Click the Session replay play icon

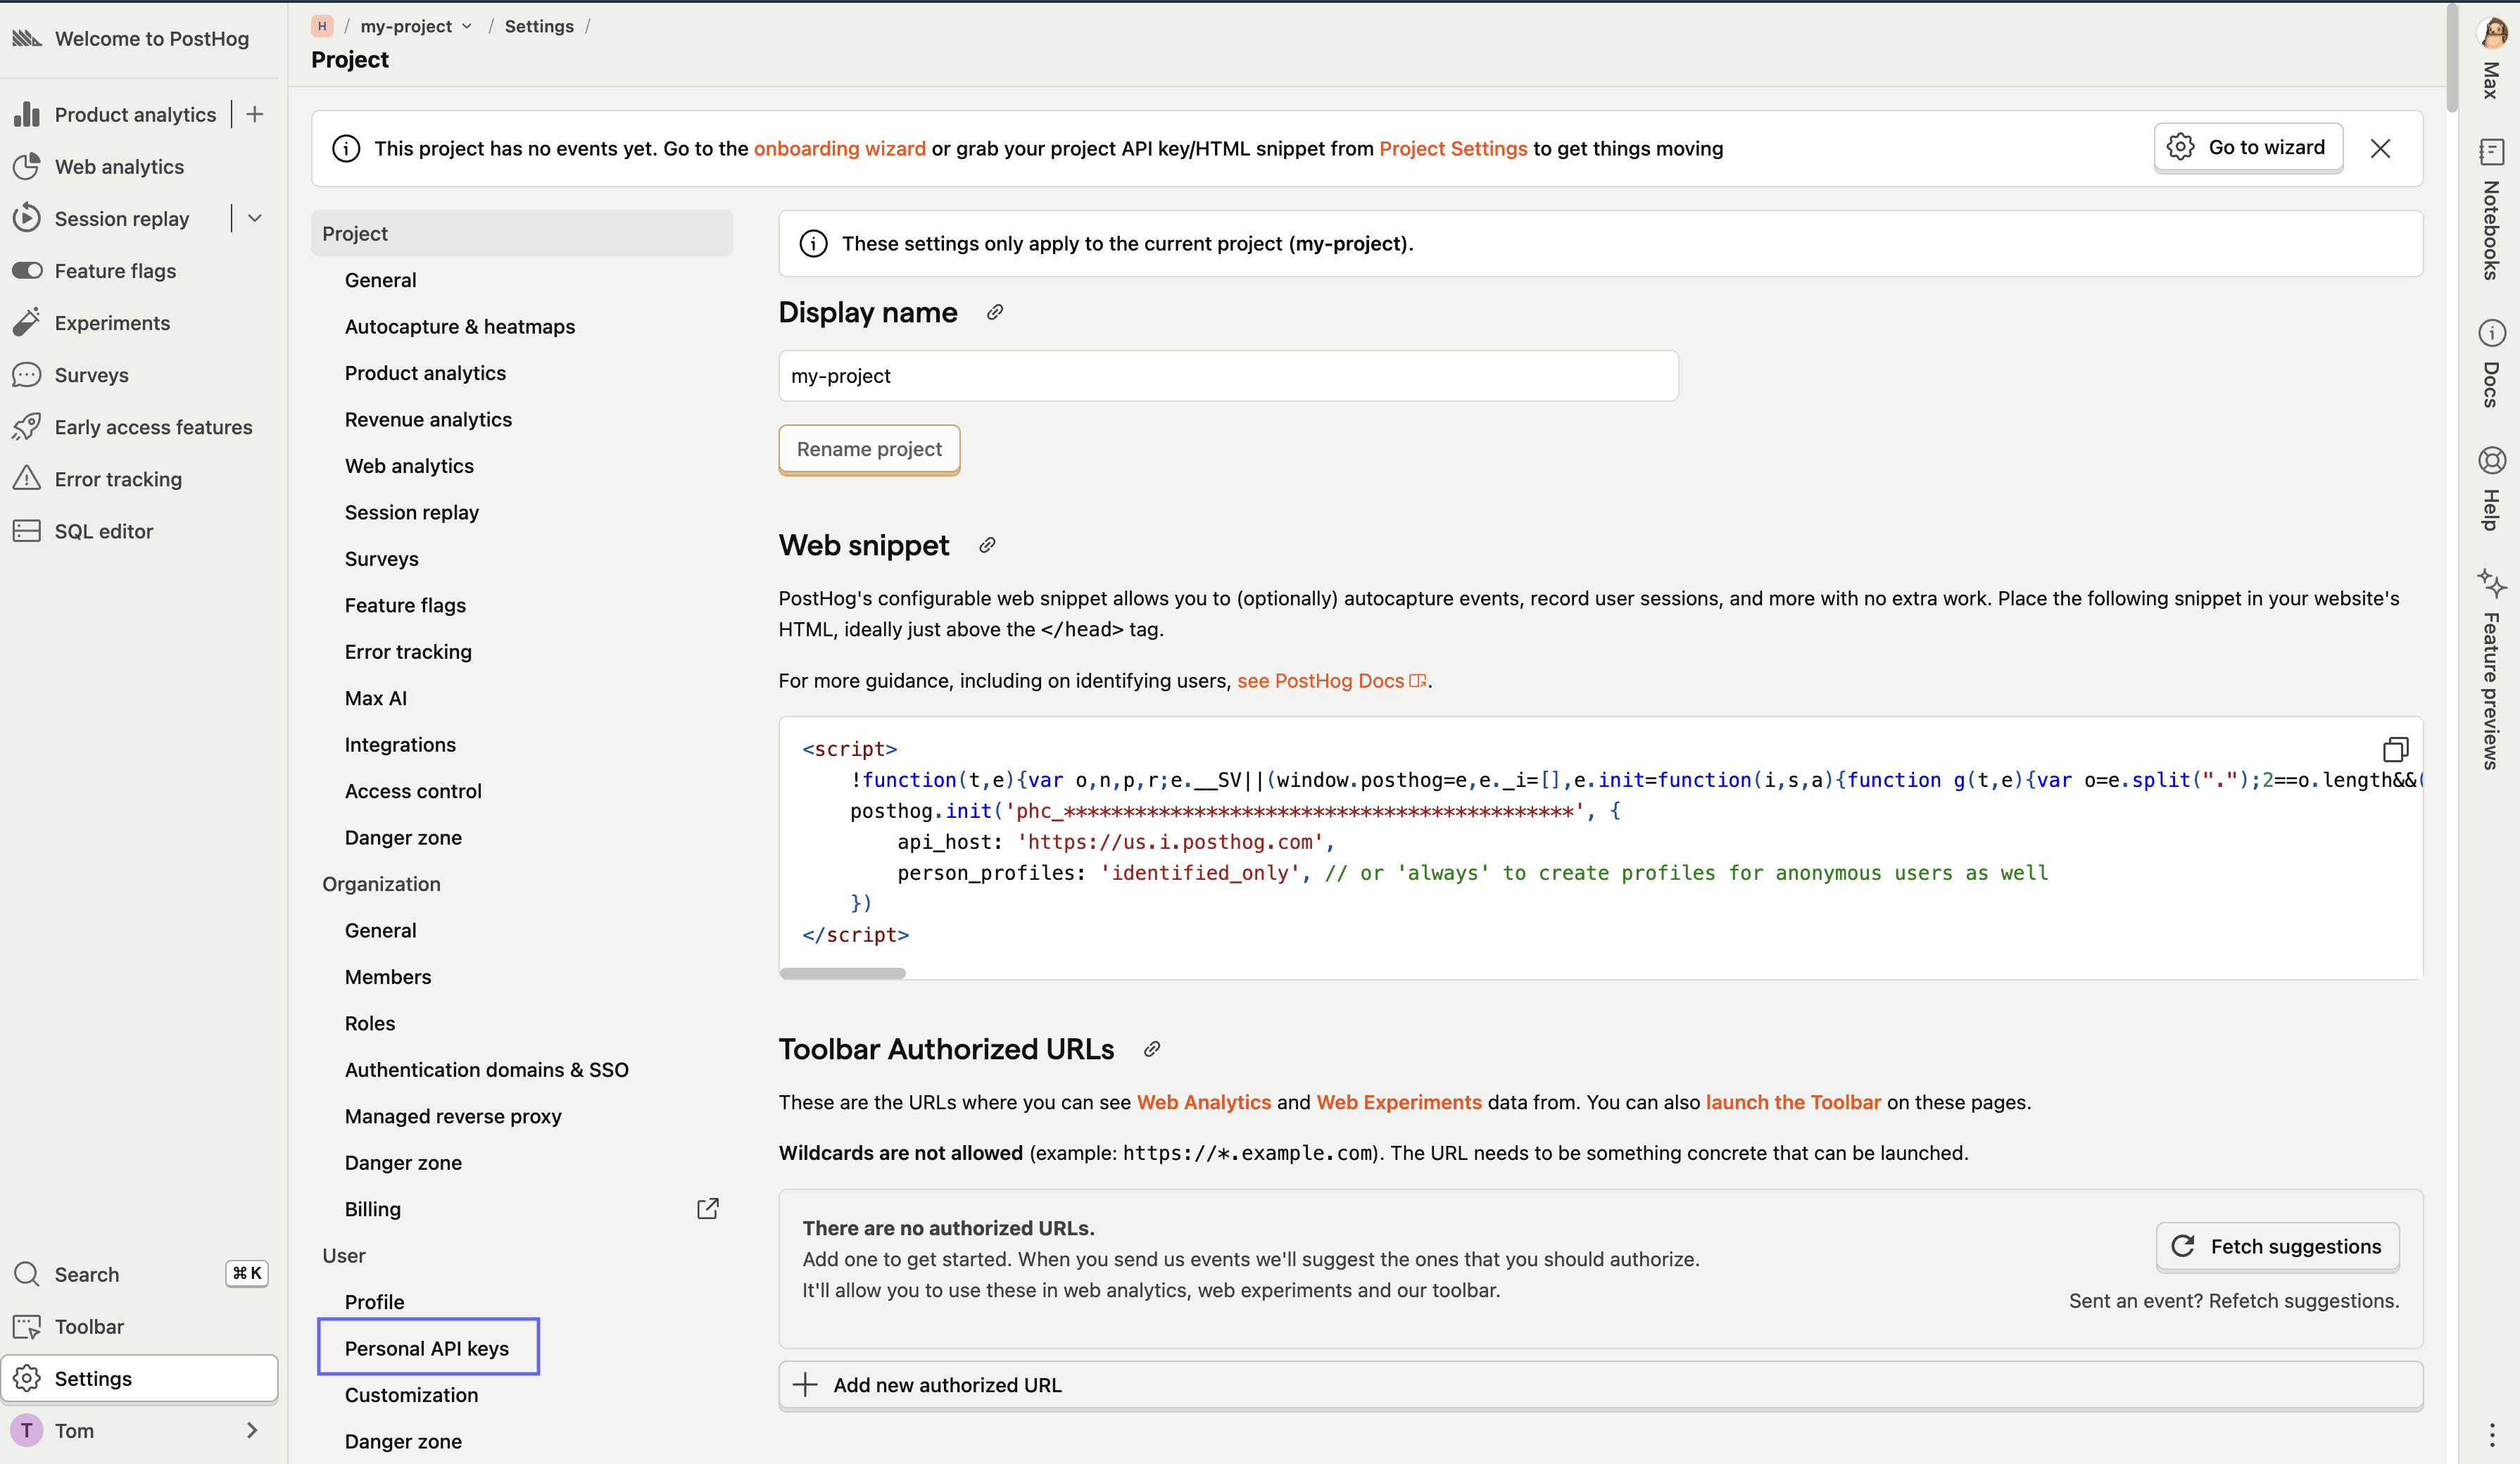[27, 218]
